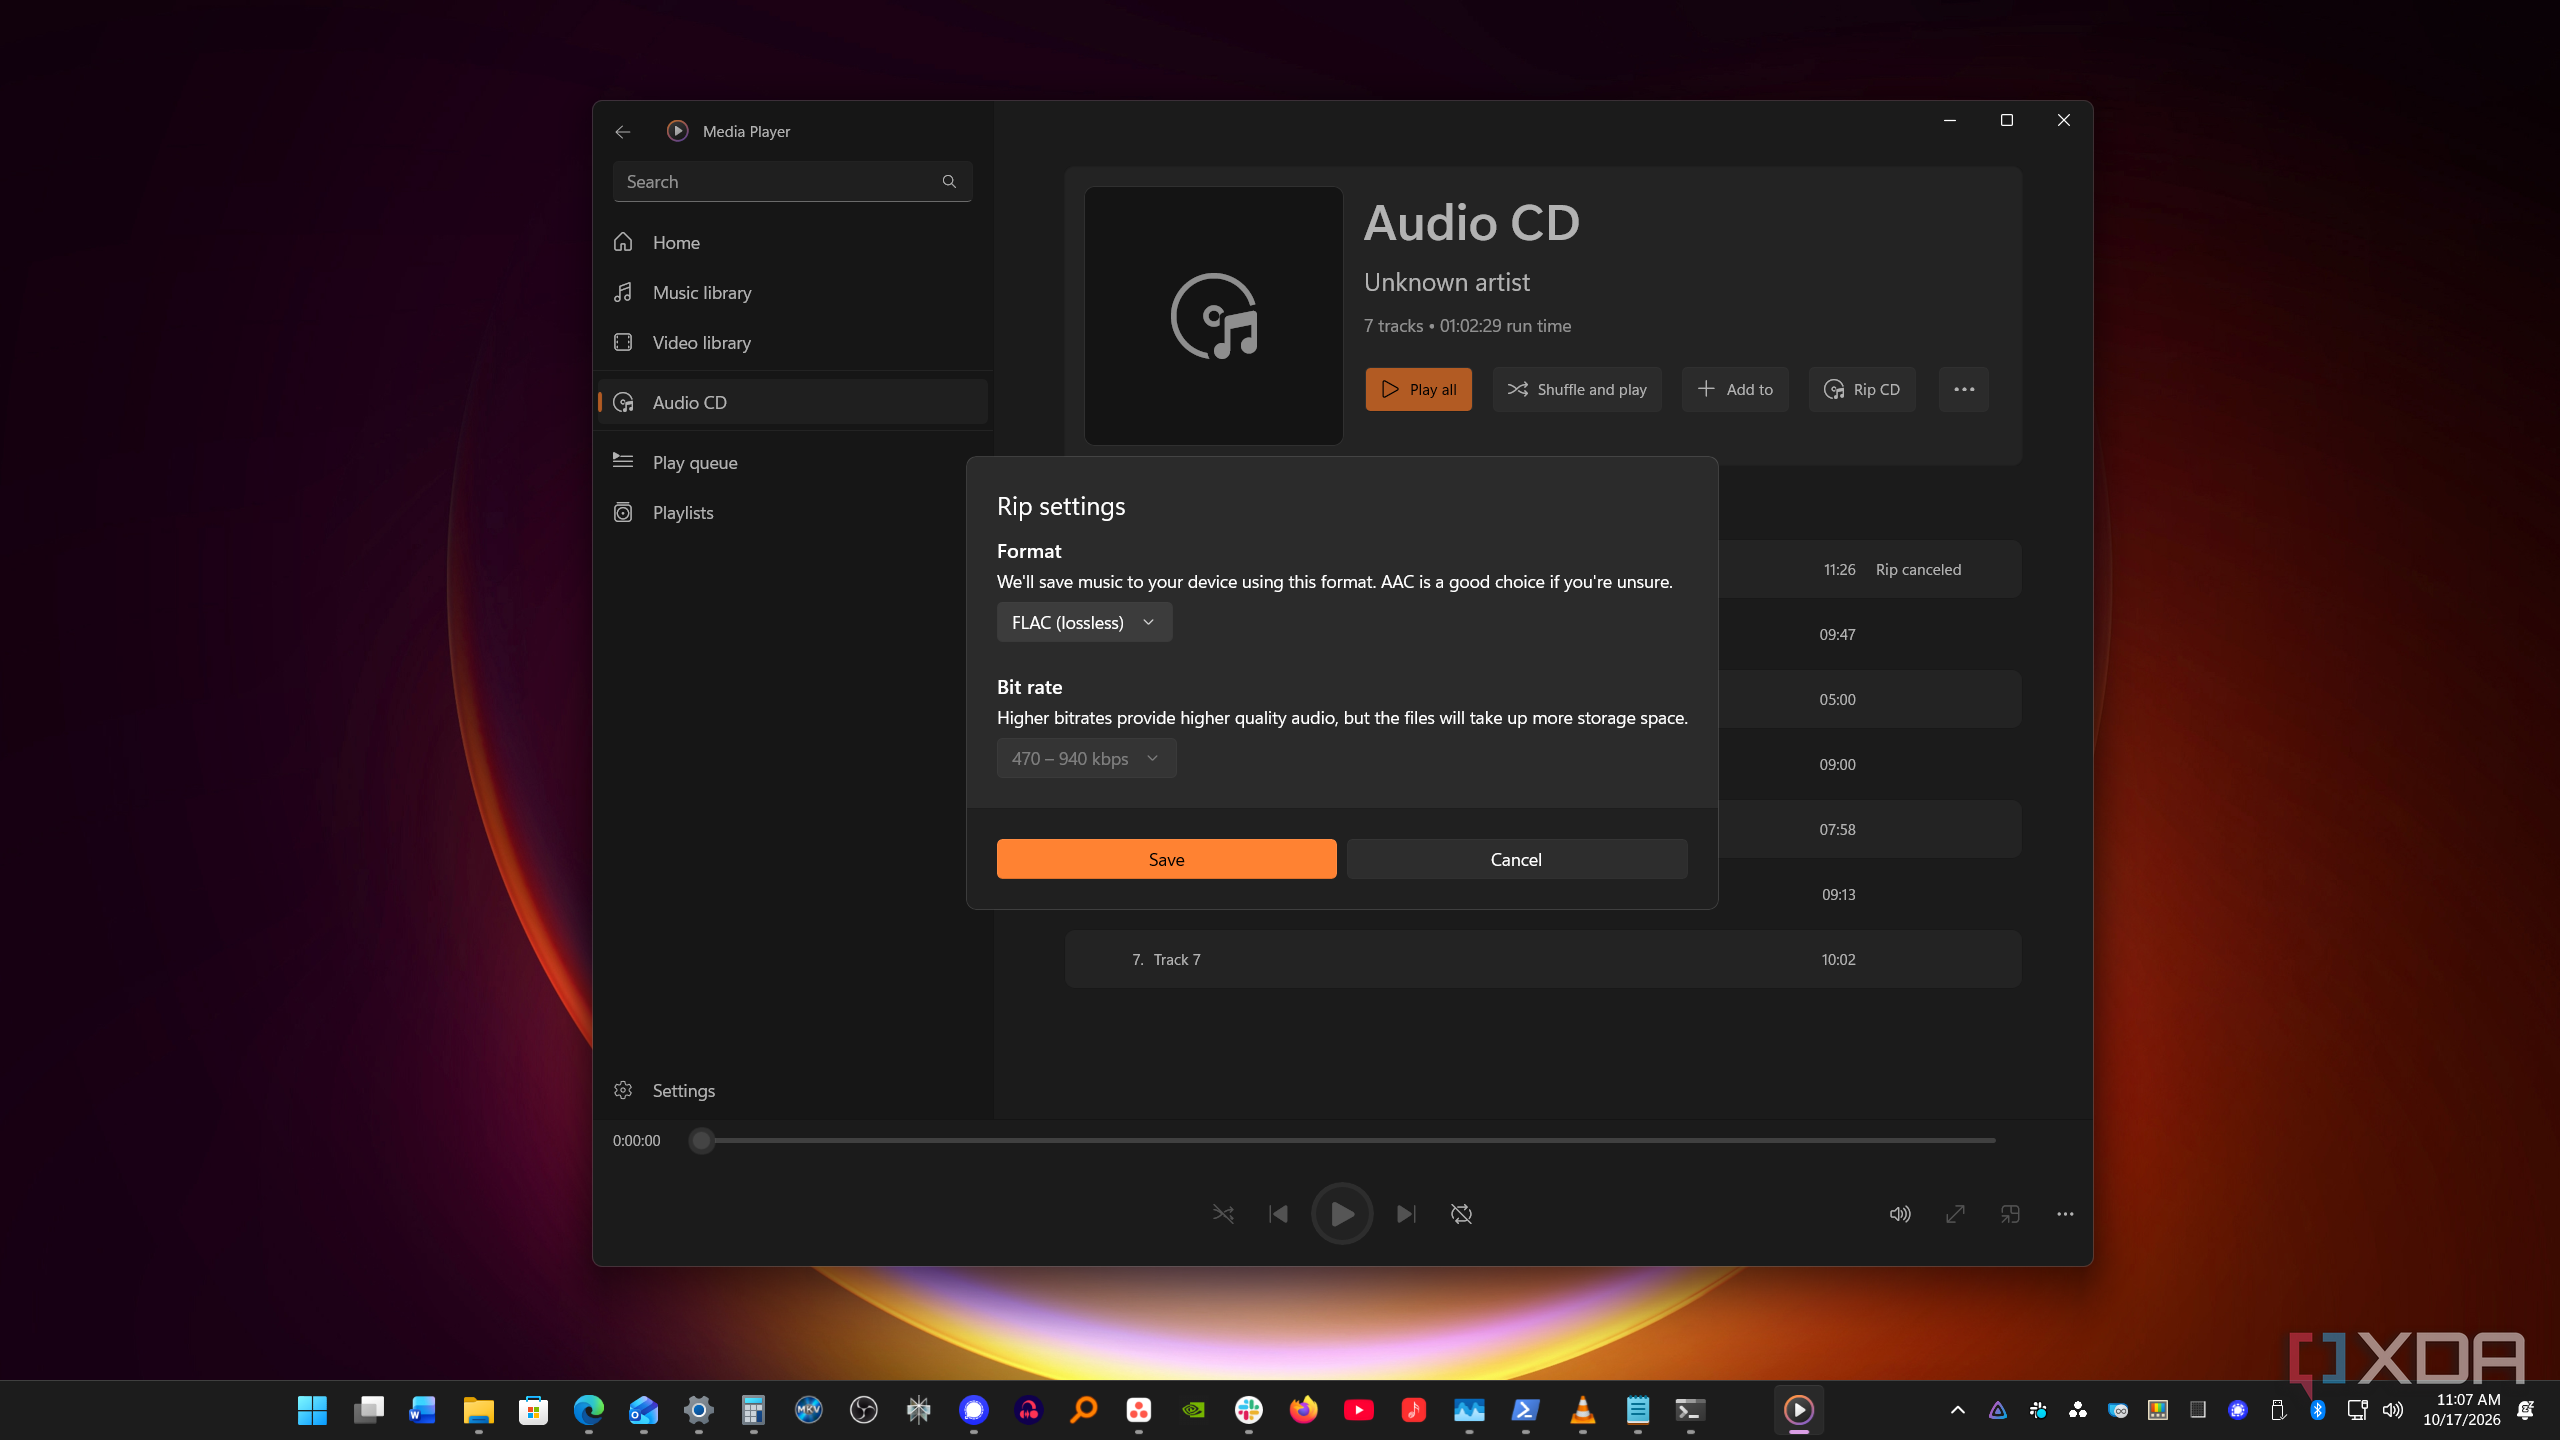Open File Explorer from the taskbar
Screen dimensions: 2560x1440
[478, 1410]
